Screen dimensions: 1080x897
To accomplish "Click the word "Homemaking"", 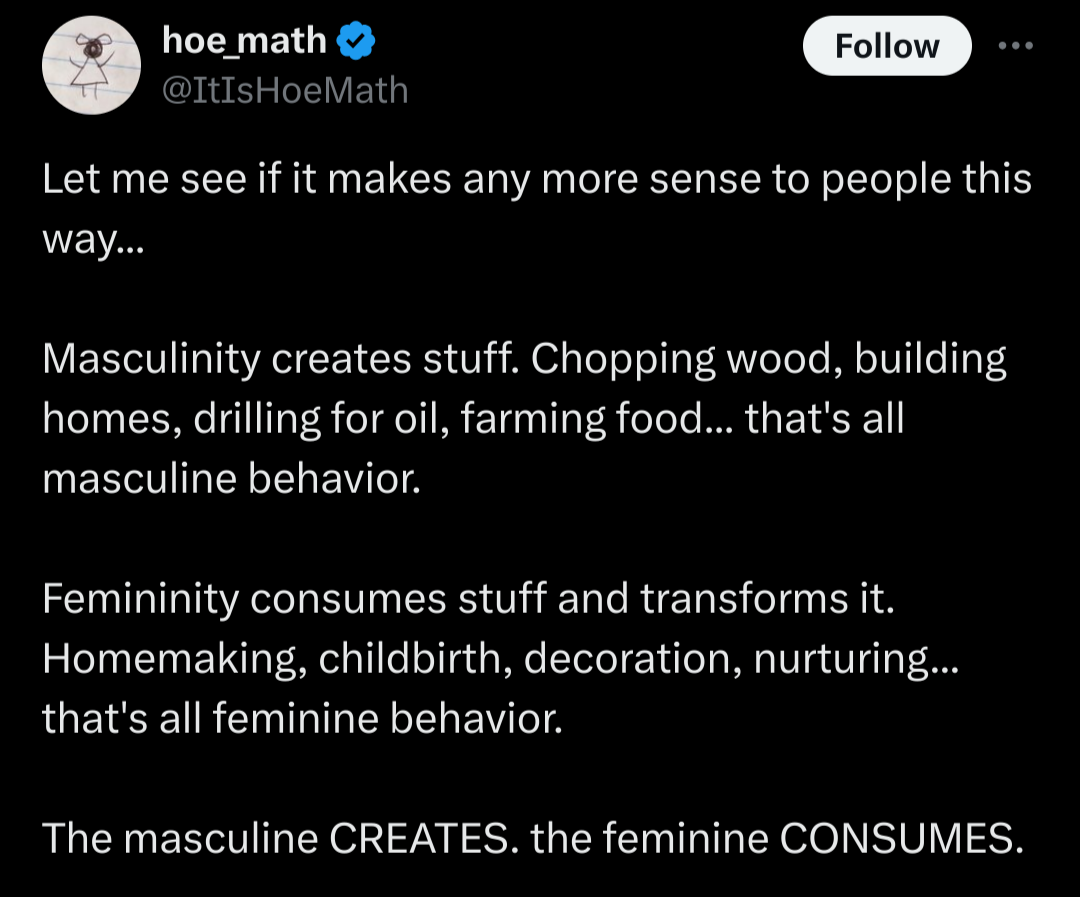I will (x=174, y=659).
